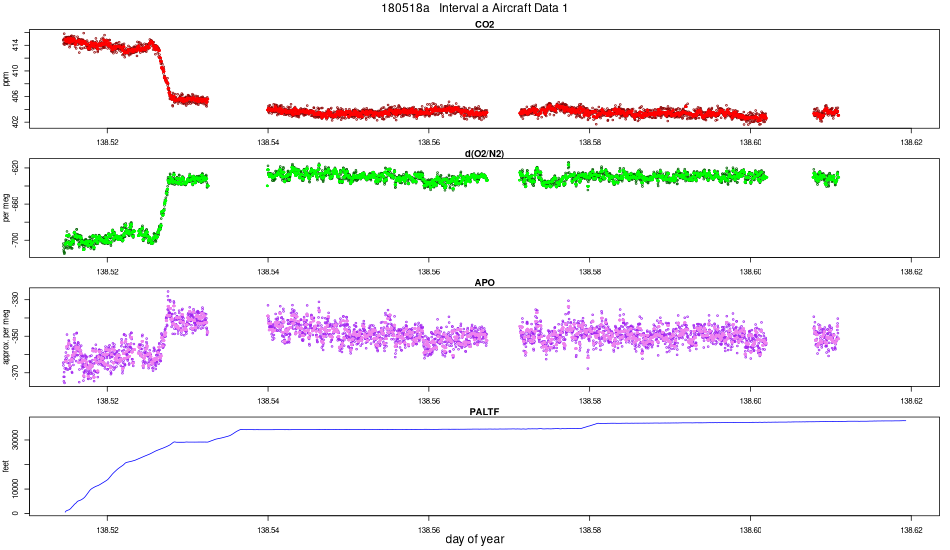Select the "approx. per meg" label on the APO plot
The image size is (950, 550).
coord(5,337)
